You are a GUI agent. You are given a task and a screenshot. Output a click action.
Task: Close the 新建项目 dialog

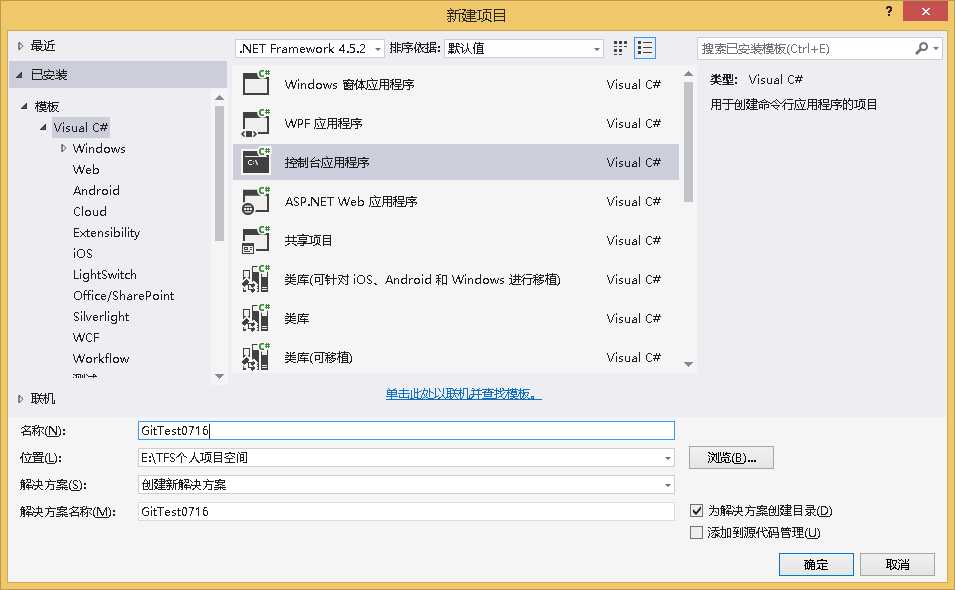(926, 12)
